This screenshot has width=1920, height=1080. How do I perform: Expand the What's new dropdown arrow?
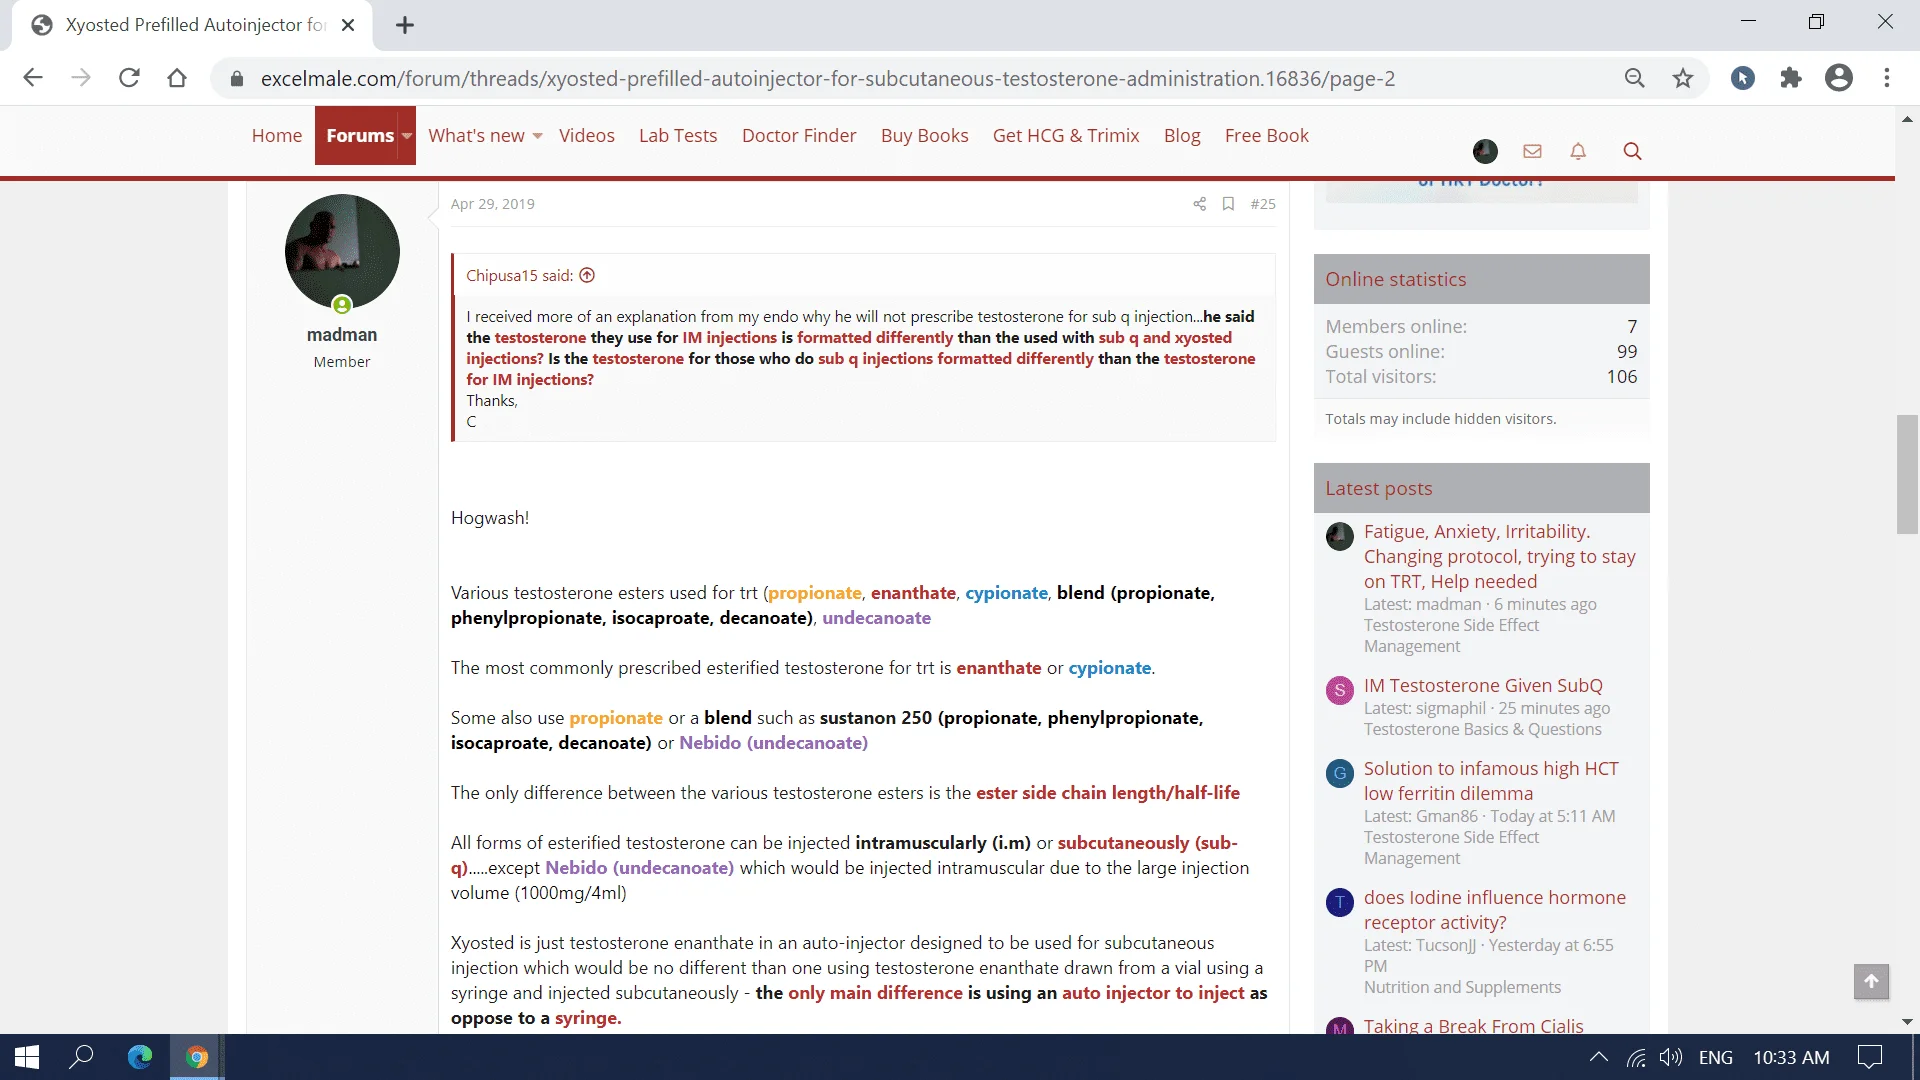pyautogui.click(x=538, y=136)
